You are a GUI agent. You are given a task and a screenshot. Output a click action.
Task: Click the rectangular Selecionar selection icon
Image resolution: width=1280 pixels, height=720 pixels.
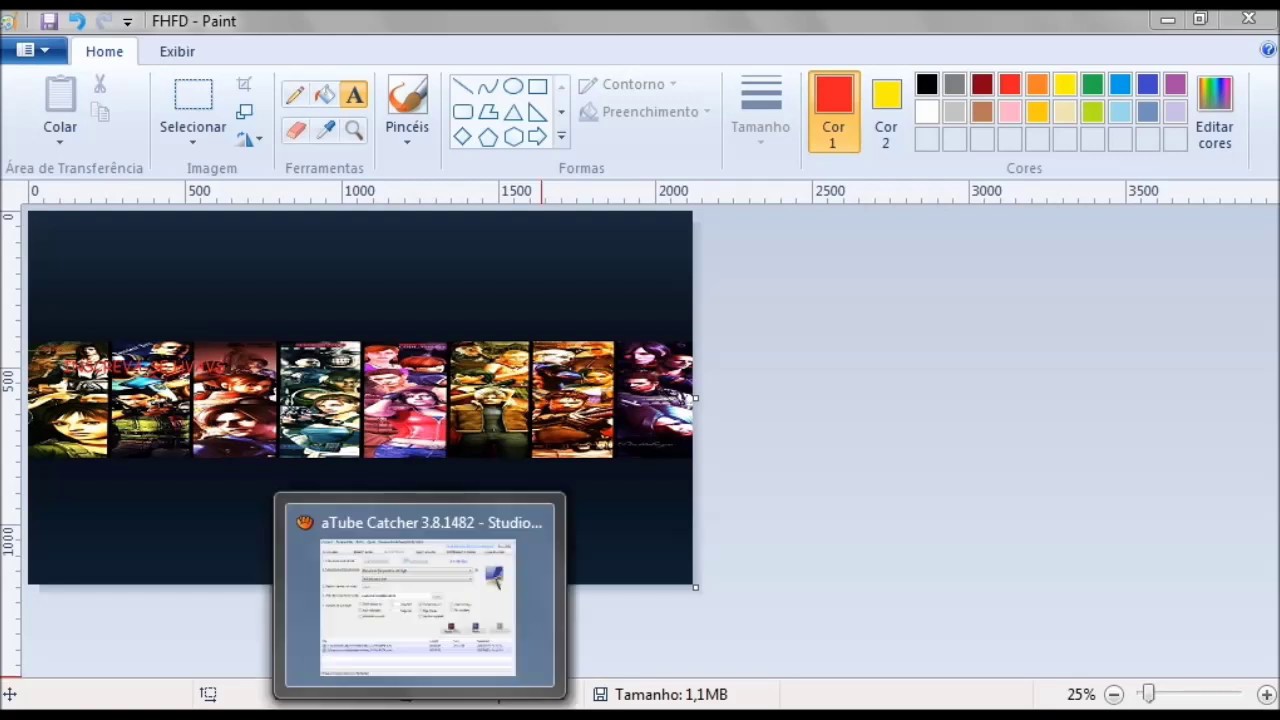[x=193, y=95]
